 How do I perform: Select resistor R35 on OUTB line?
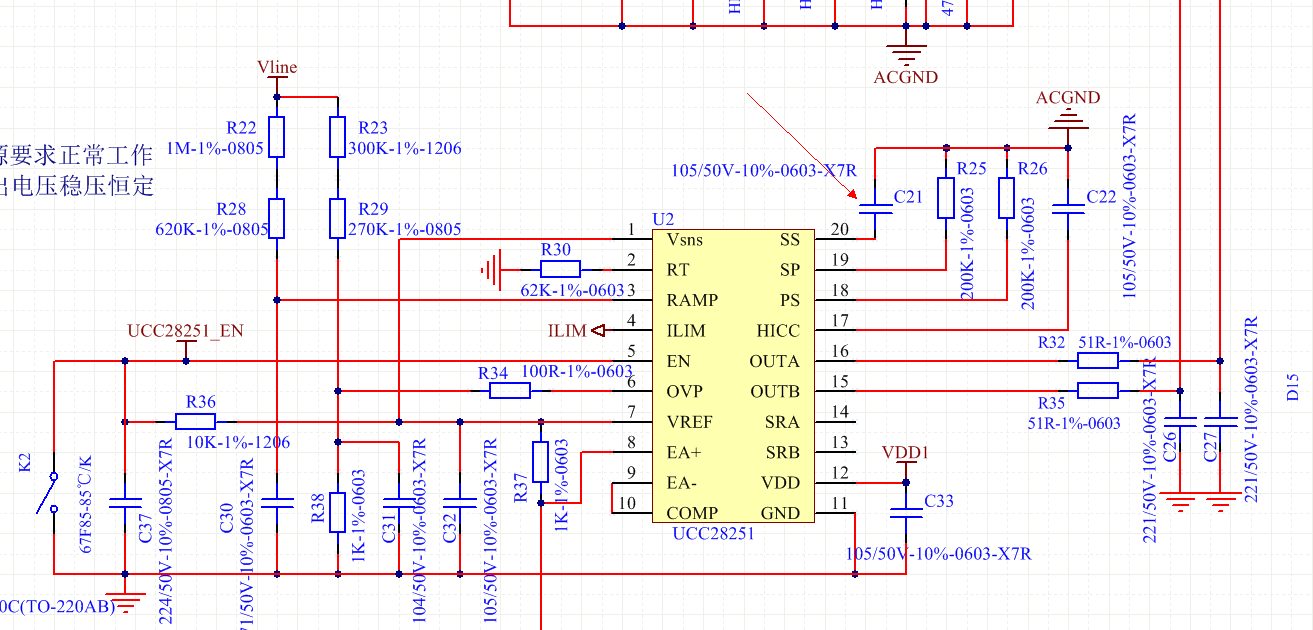pos(1098,390)
